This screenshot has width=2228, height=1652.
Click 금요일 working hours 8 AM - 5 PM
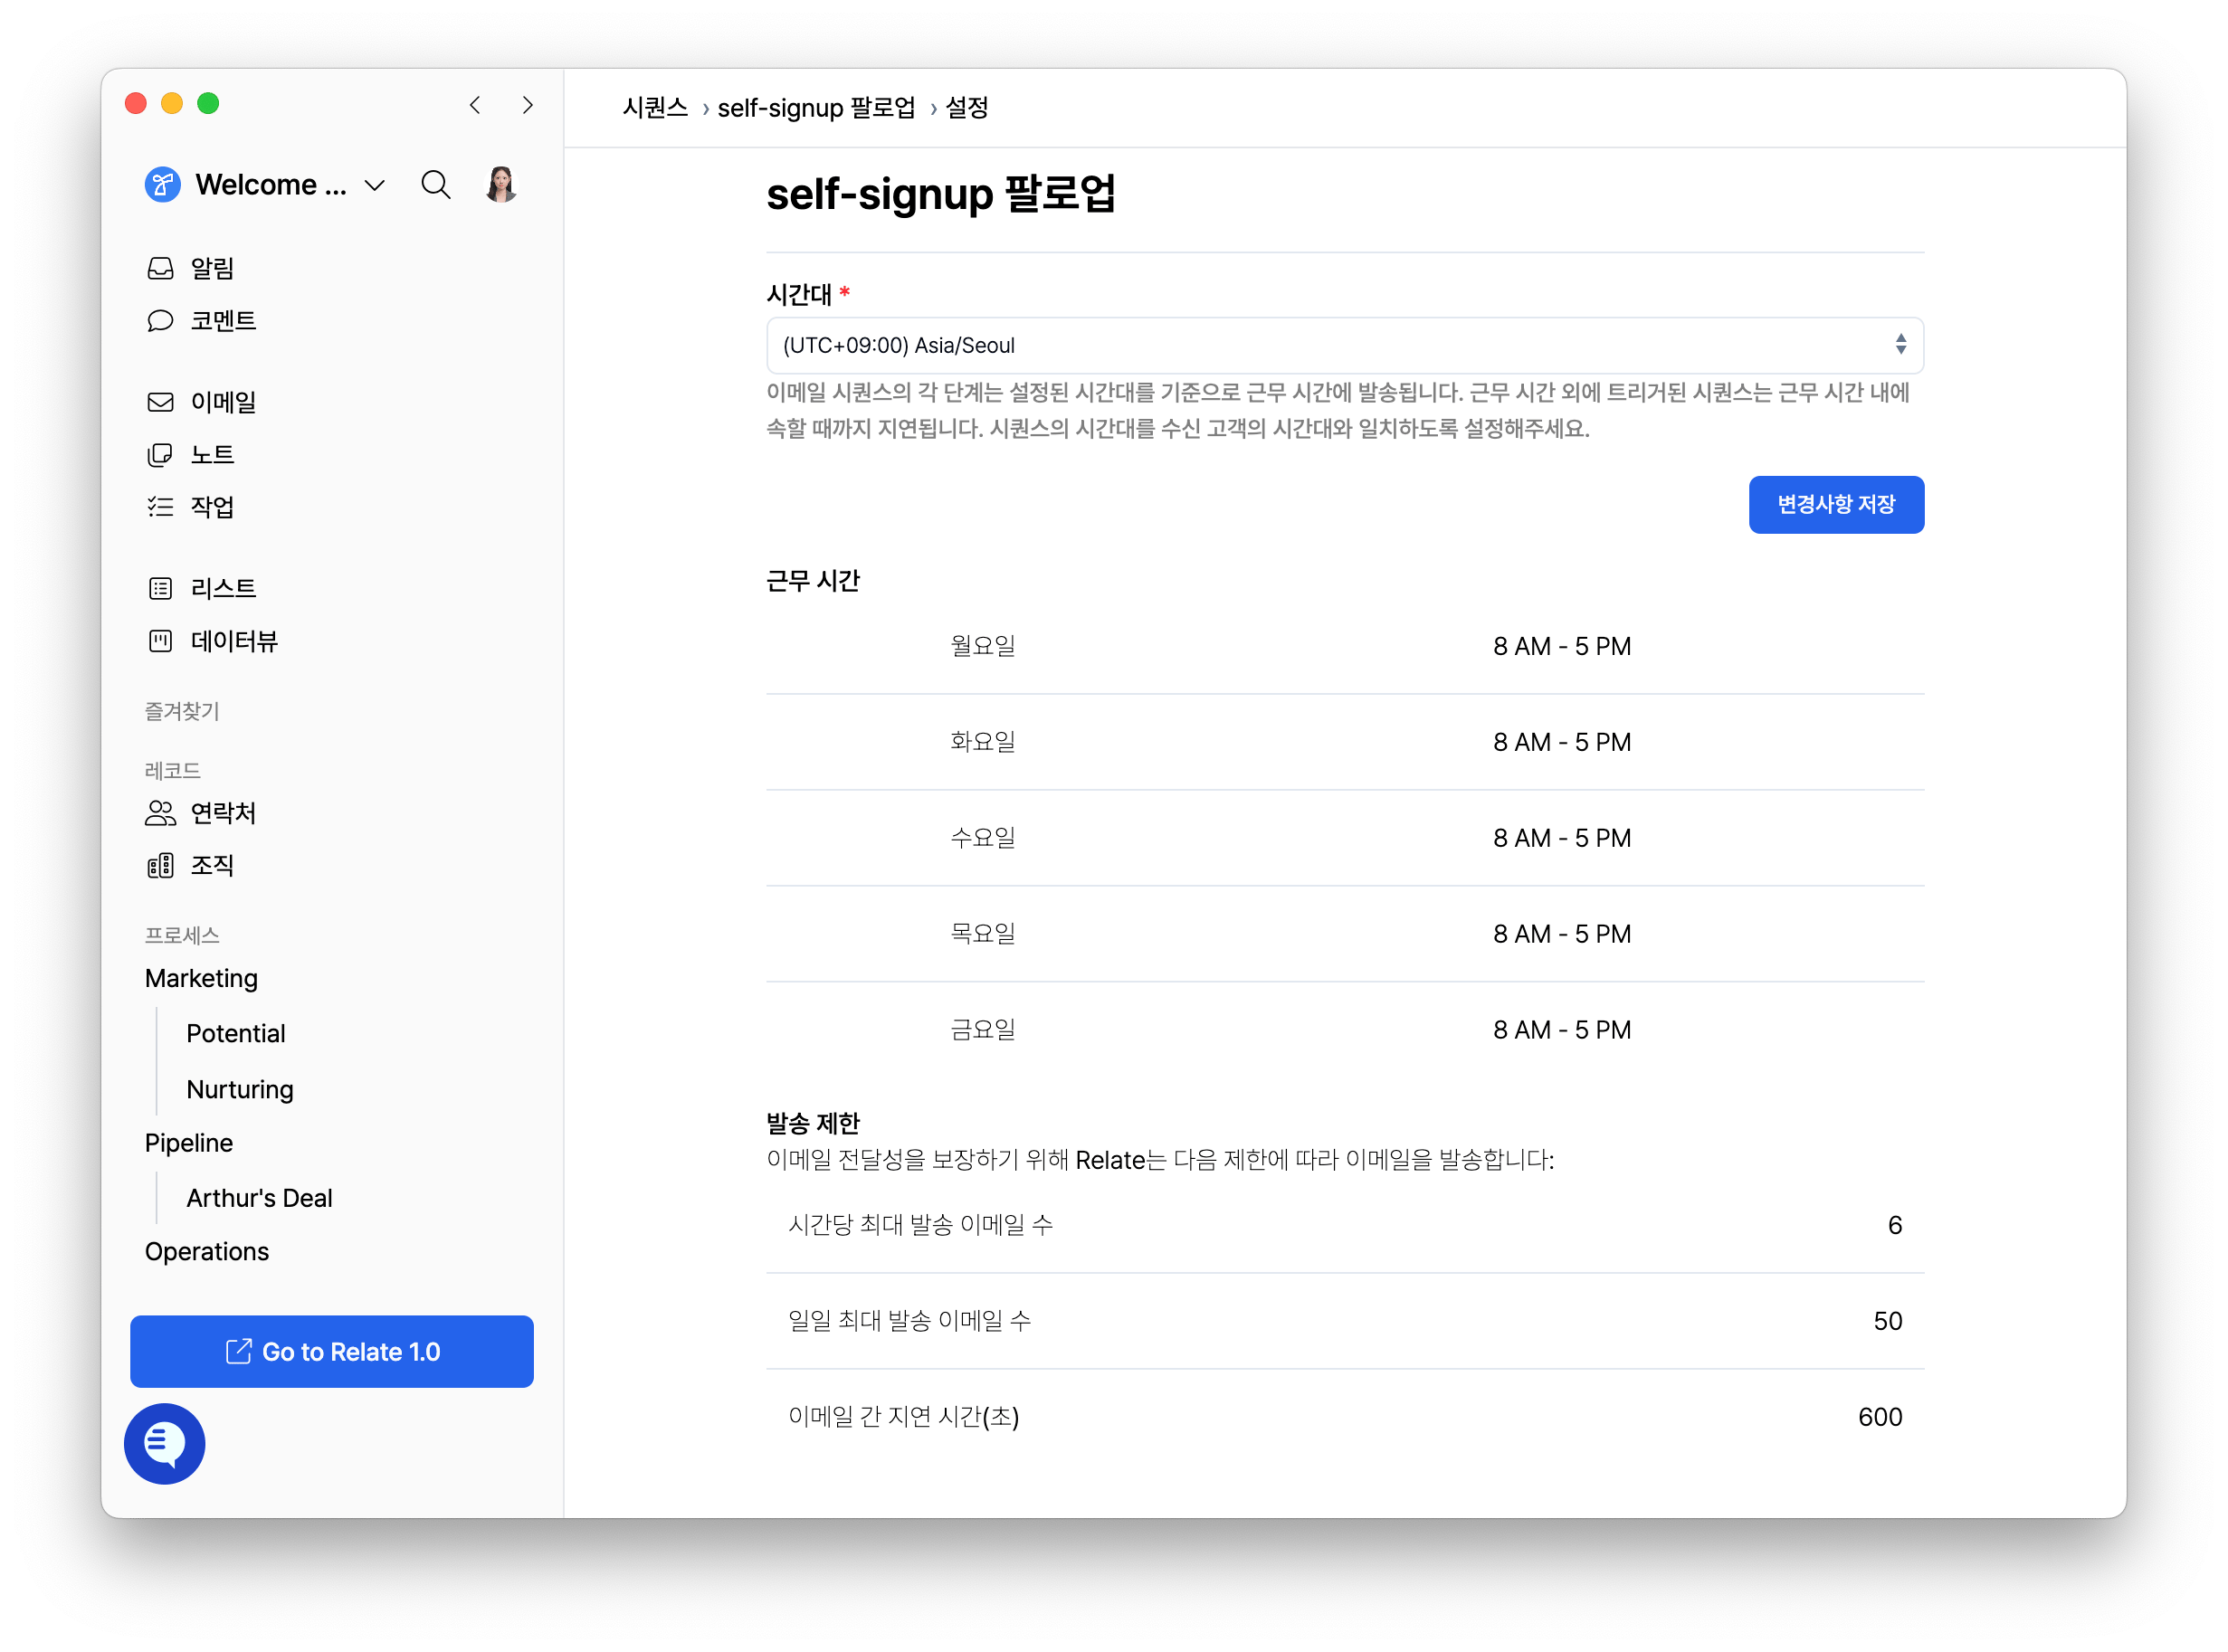1562,1030
